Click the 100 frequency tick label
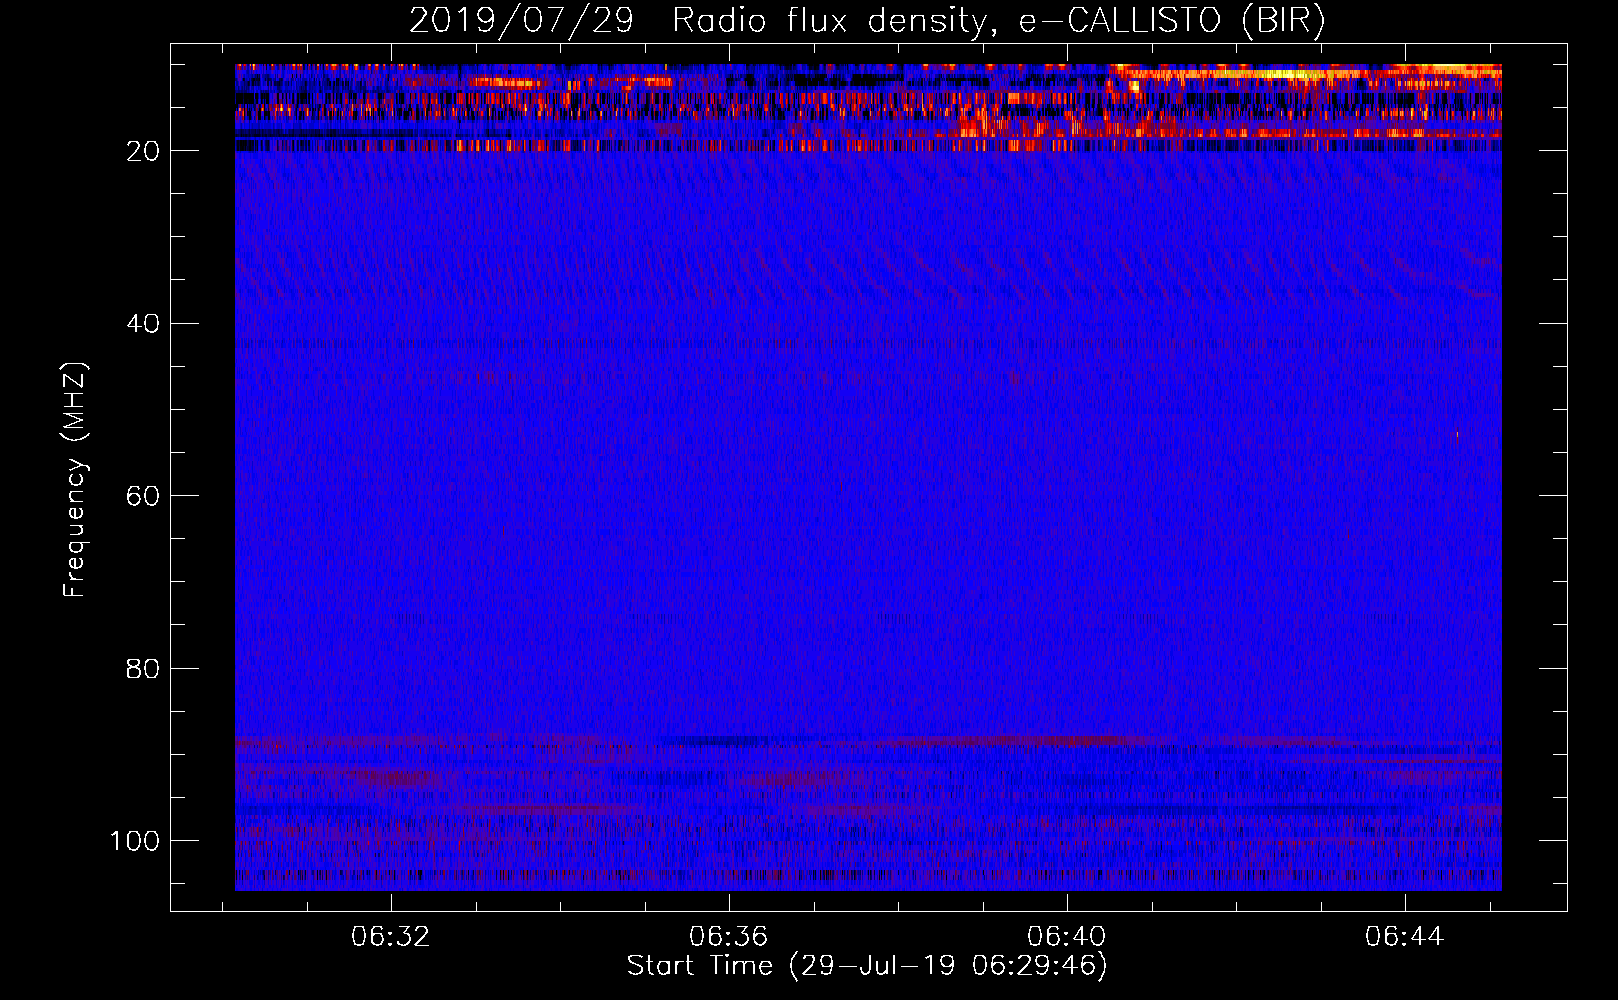 coord(135,841)
